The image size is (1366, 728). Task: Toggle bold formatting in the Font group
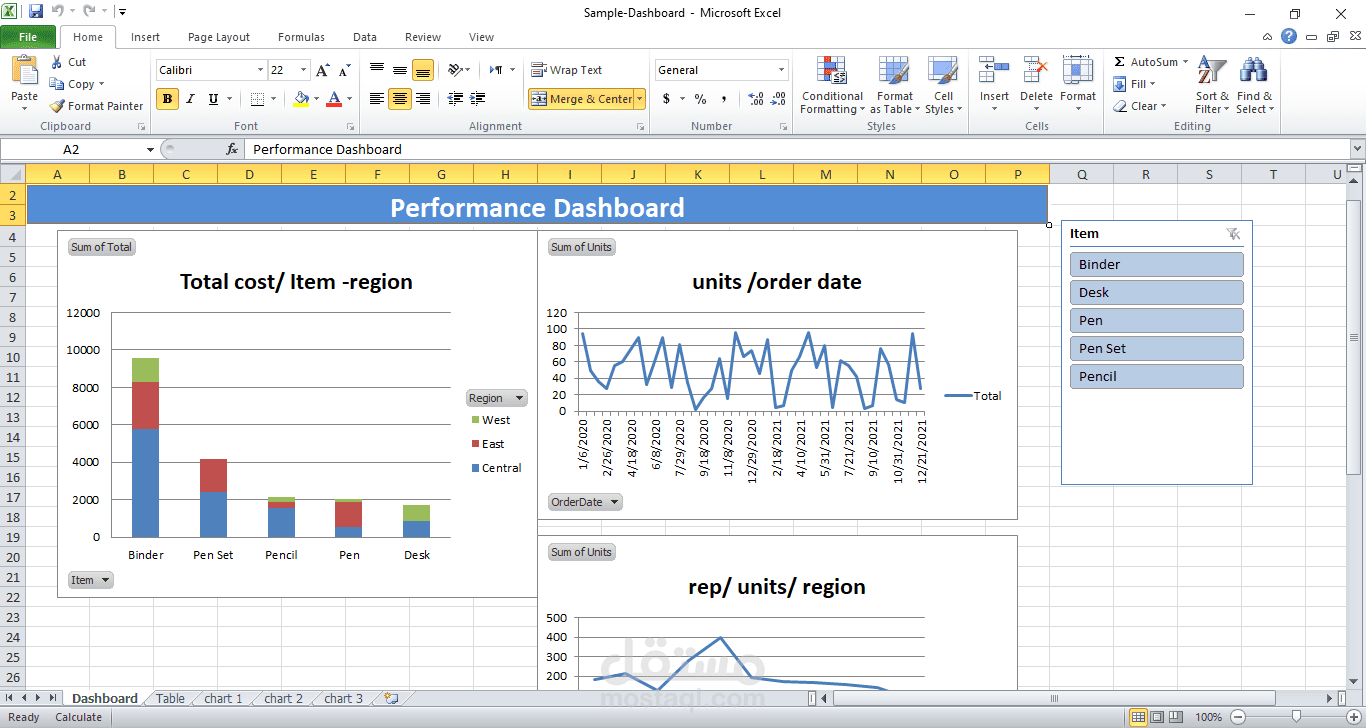166,99
